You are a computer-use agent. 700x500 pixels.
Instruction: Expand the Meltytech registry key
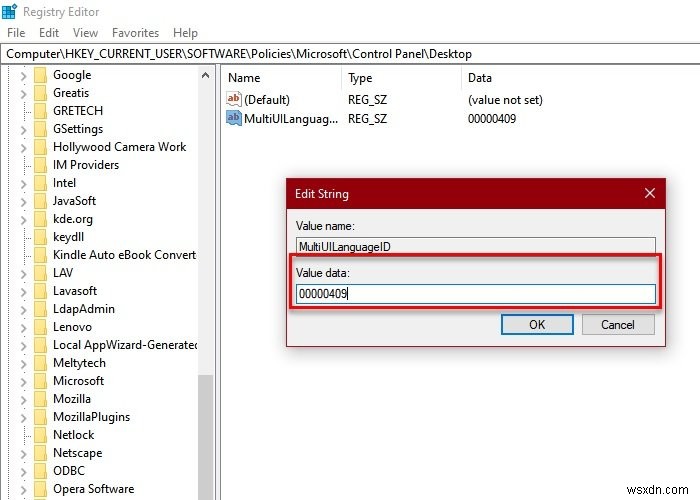tap(24, 364)
